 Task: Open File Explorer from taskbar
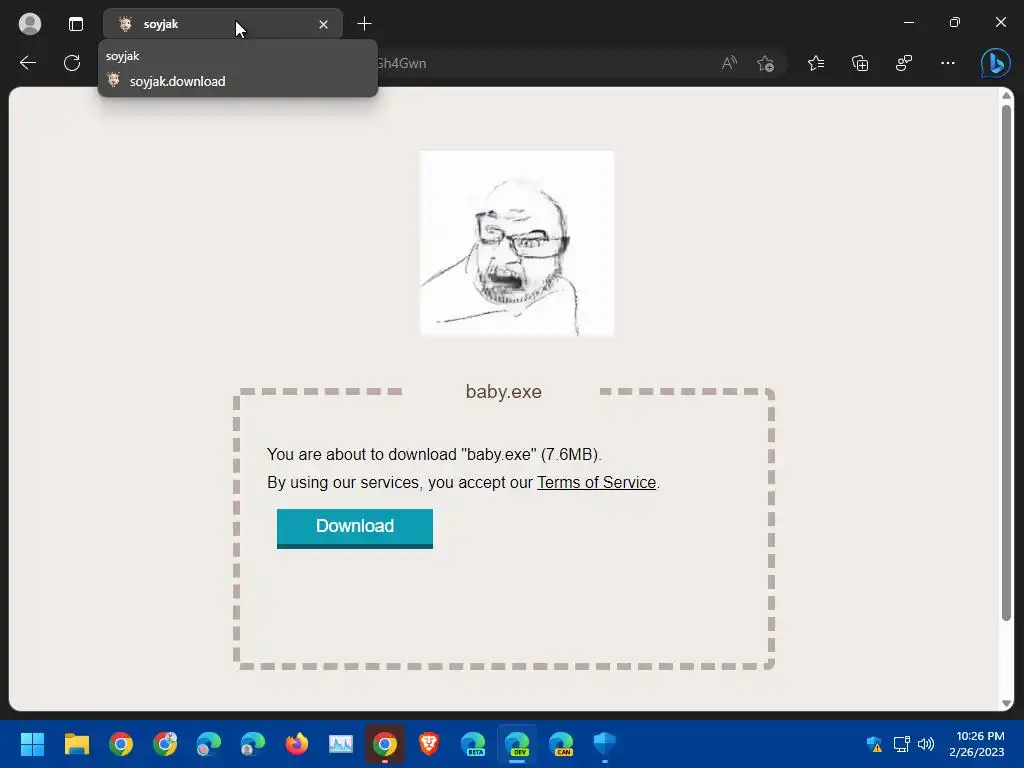[x=76, y=744]
